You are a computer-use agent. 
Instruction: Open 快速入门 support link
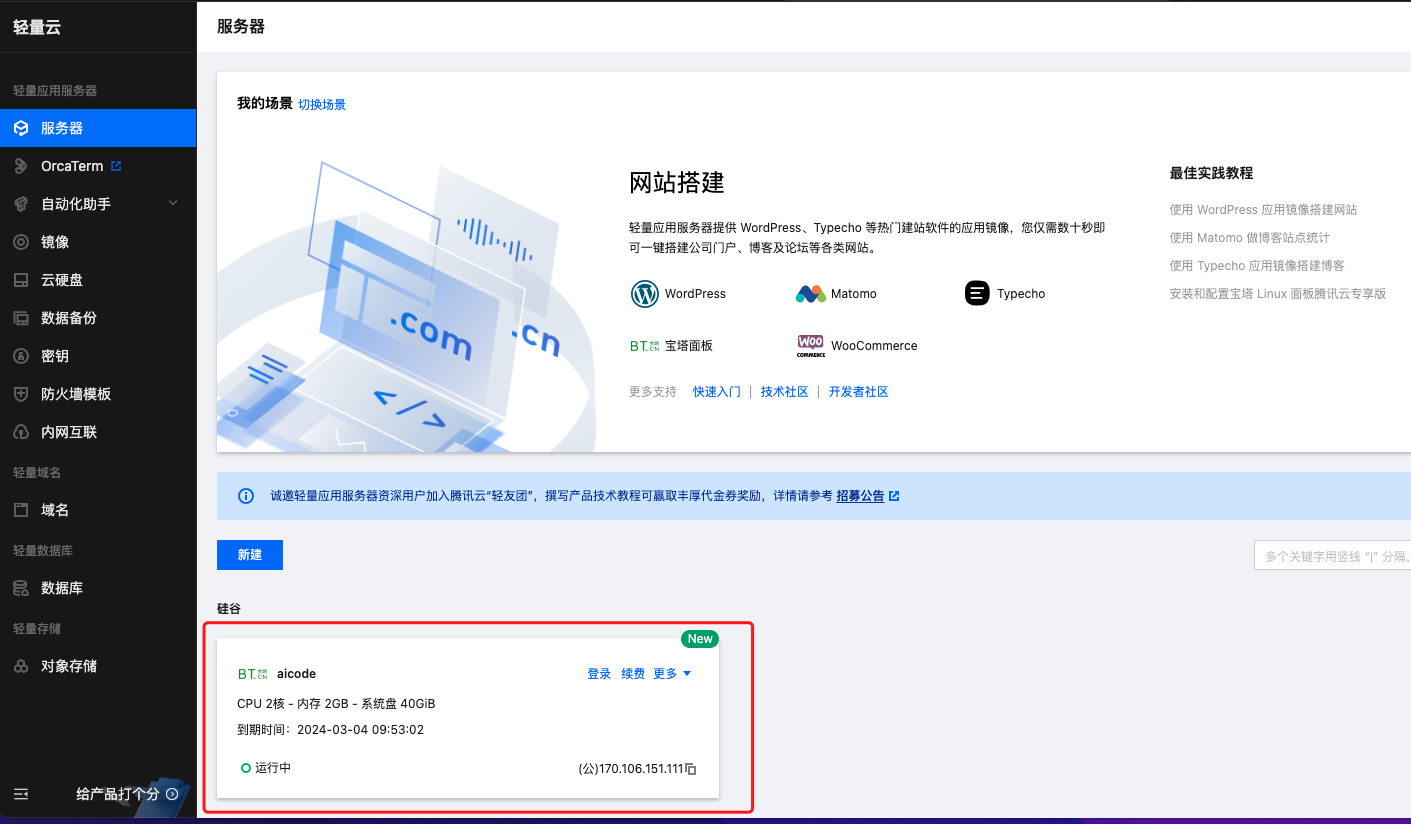717,392
